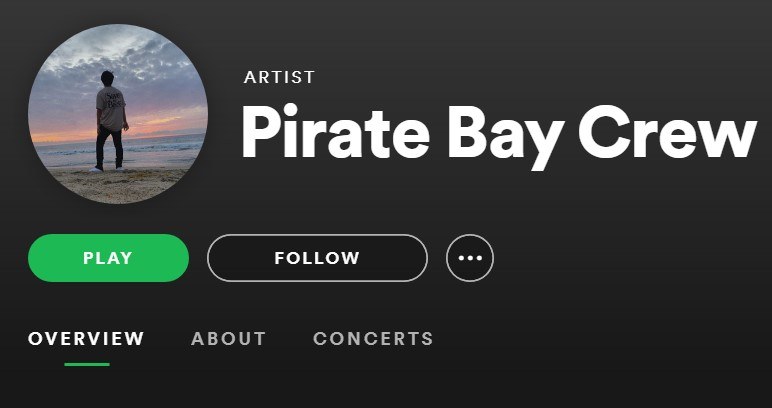Click the Pirate Bay Crew profile picture
This screenshot has width=772, height=408.
tap(118, 114)
